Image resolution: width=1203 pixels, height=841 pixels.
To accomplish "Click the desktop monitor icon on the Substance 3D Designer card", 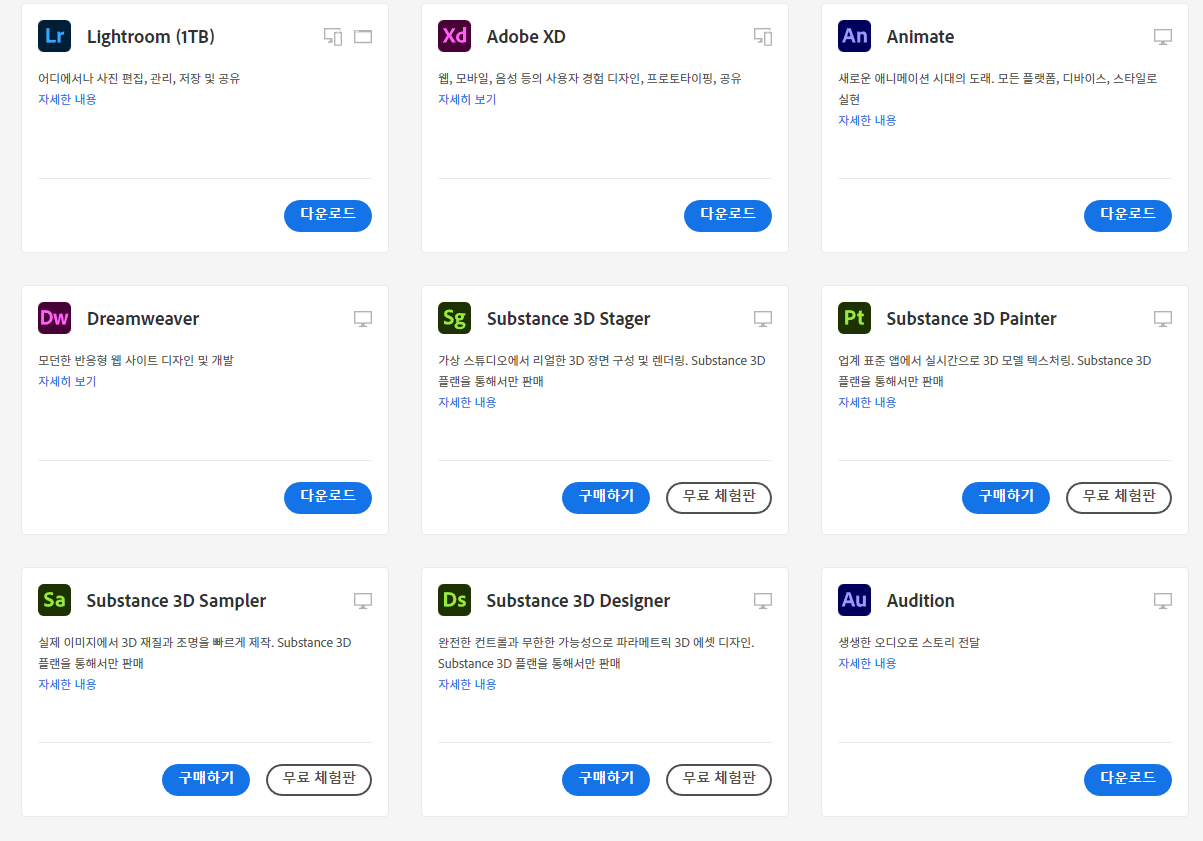I will 762,601.
